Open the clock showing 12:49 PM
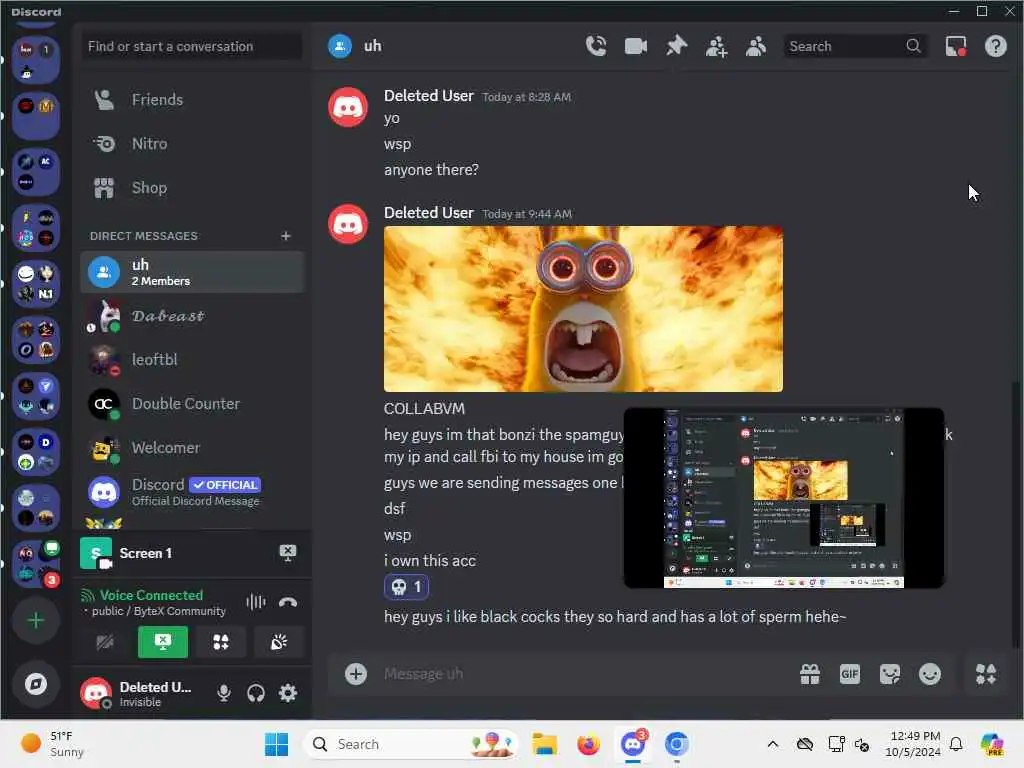 click(913, 744)
